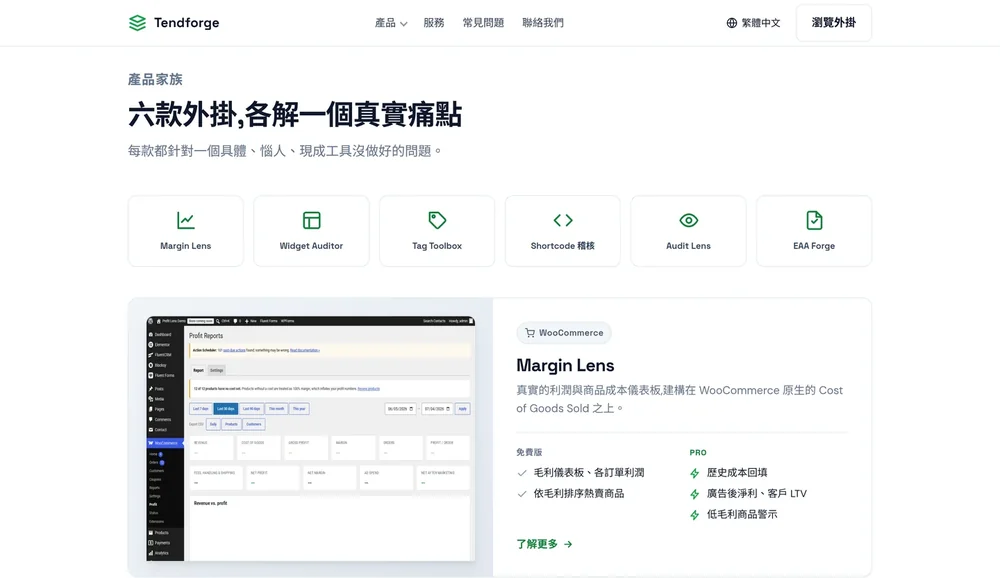Click the 免費版 label

(x=529, y=452)
